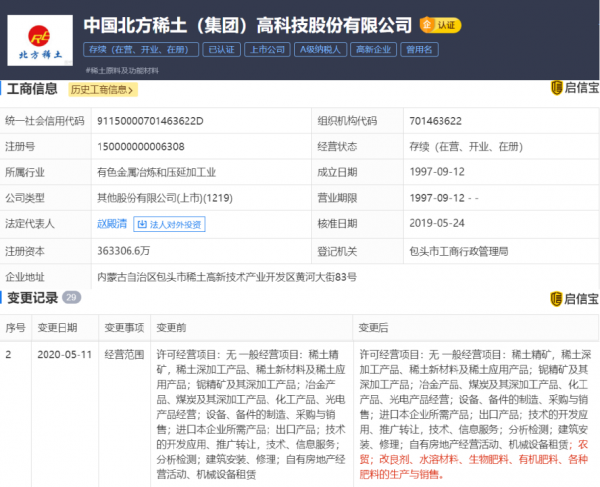The image size is (600, 487).
Task: Click establishment date 1997-09-12 value
Action: pyautogui.click(x=437, y=172)
